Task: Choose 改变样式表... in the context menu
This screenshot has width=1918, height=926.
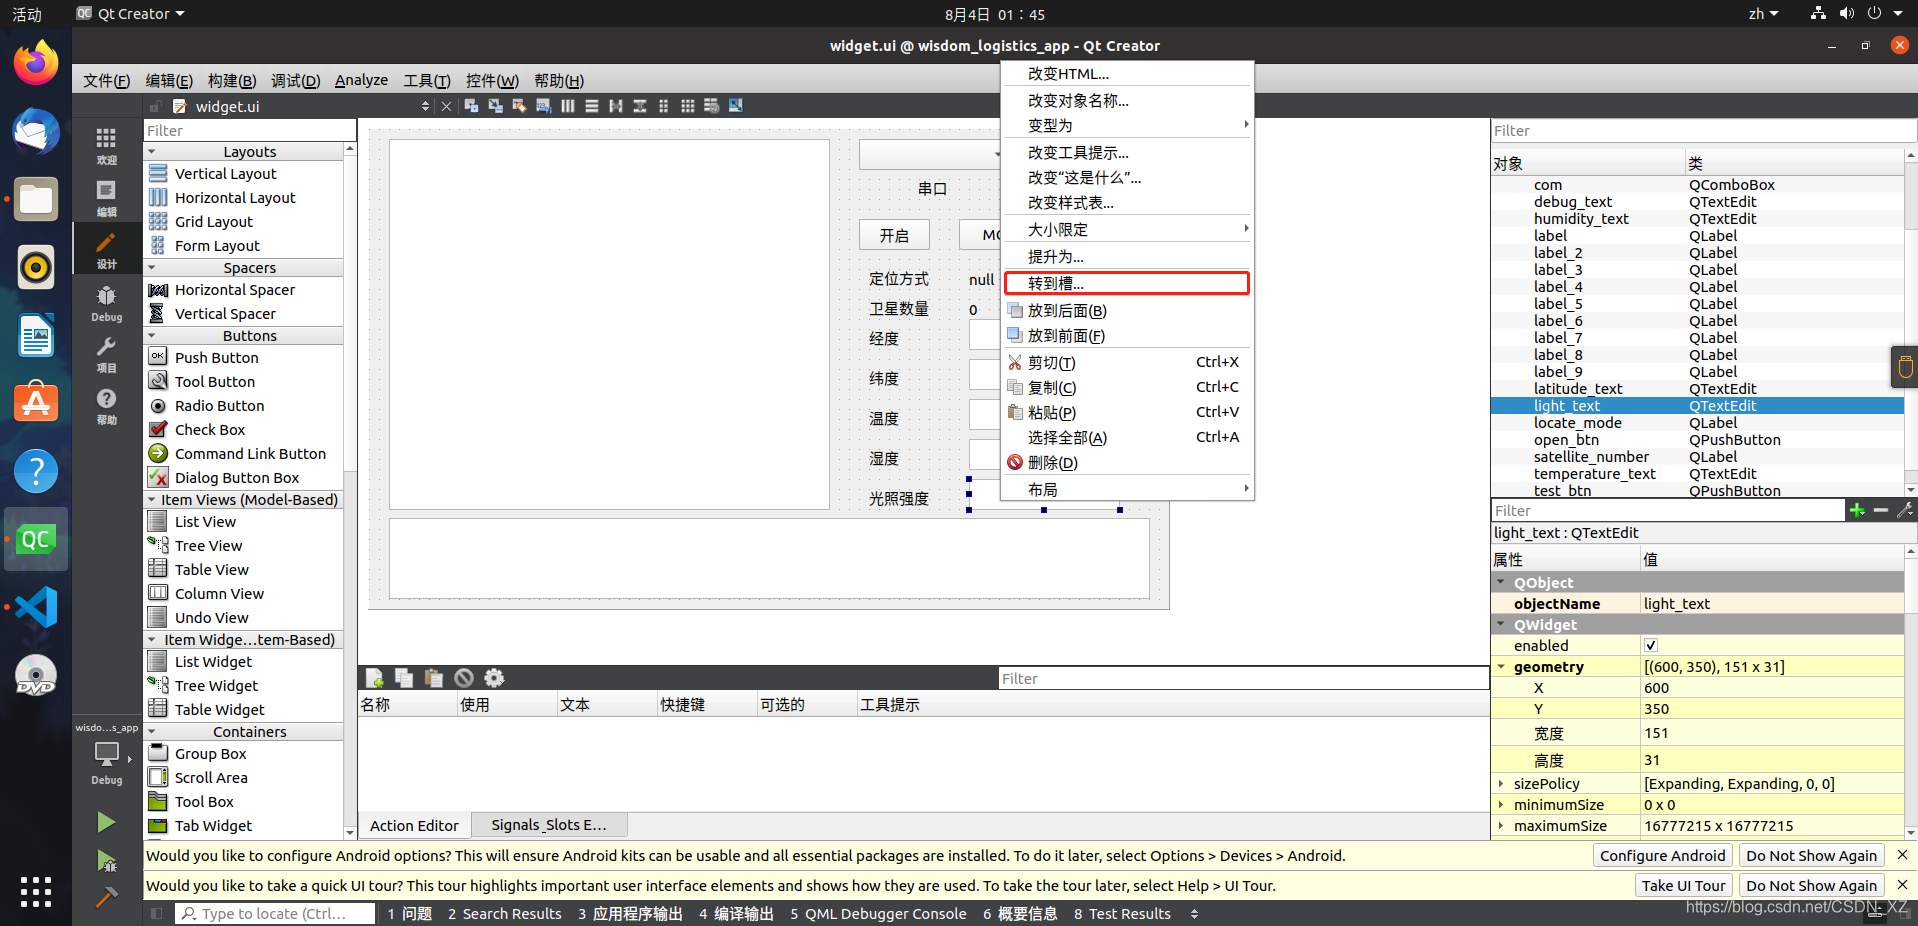Action: coord(1127,202)
